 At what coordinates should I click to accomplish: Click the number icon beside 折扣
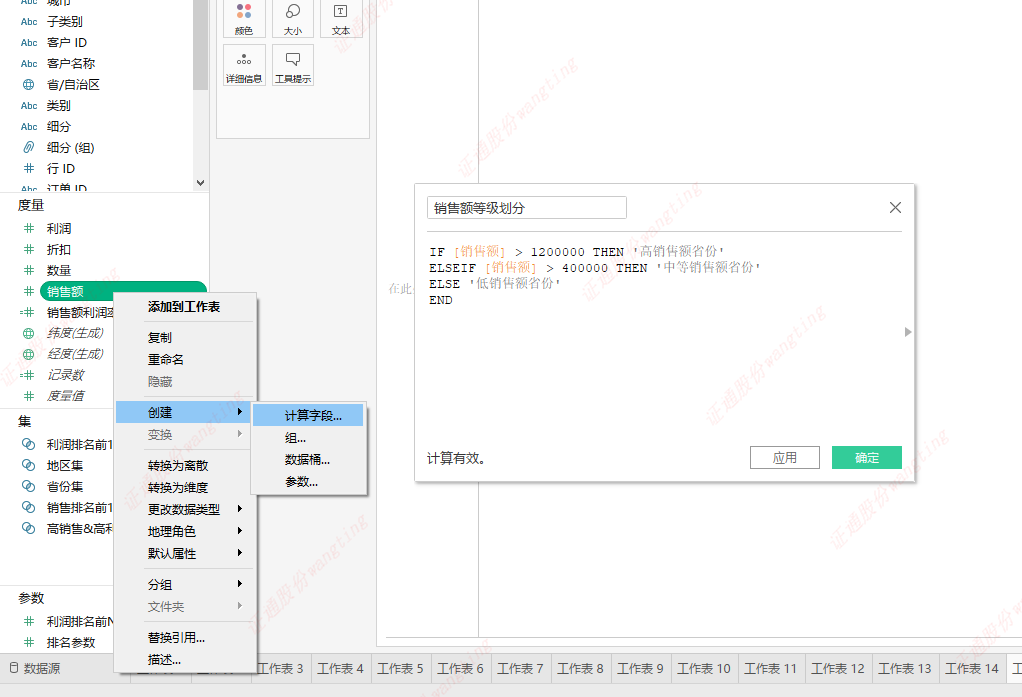point(29,250)
